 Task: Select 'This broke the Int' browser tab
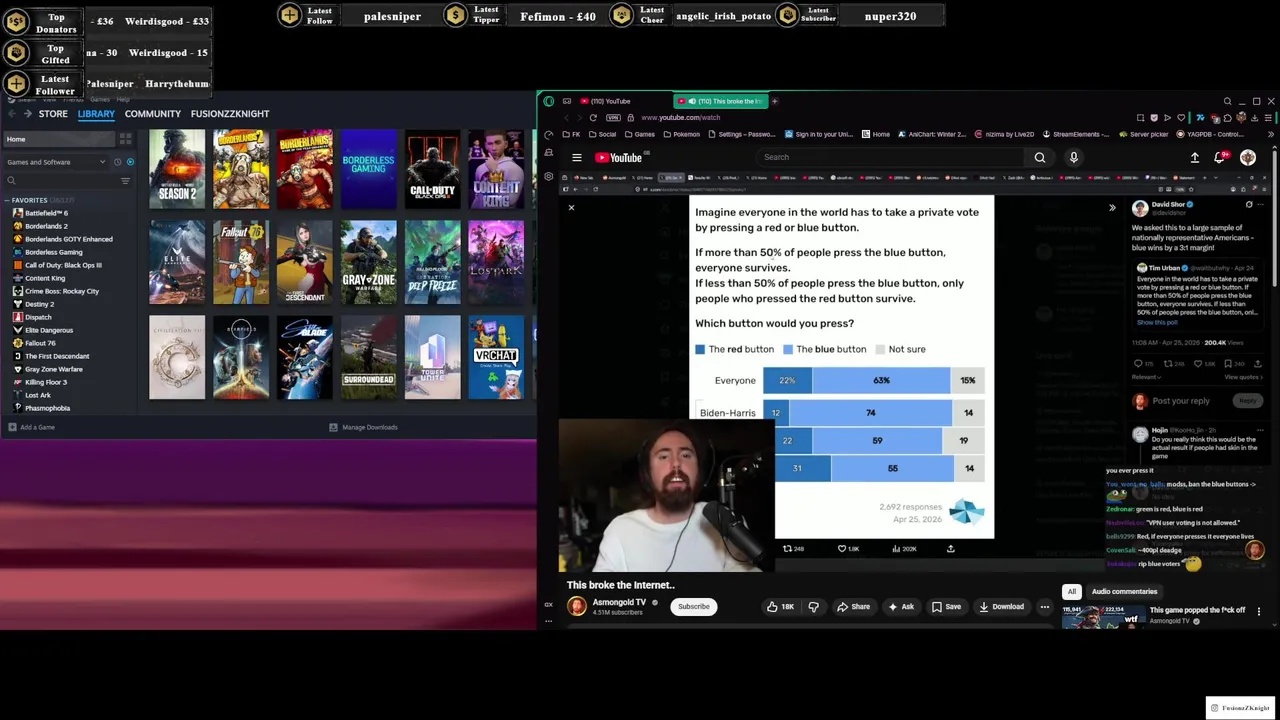[720, 101]
